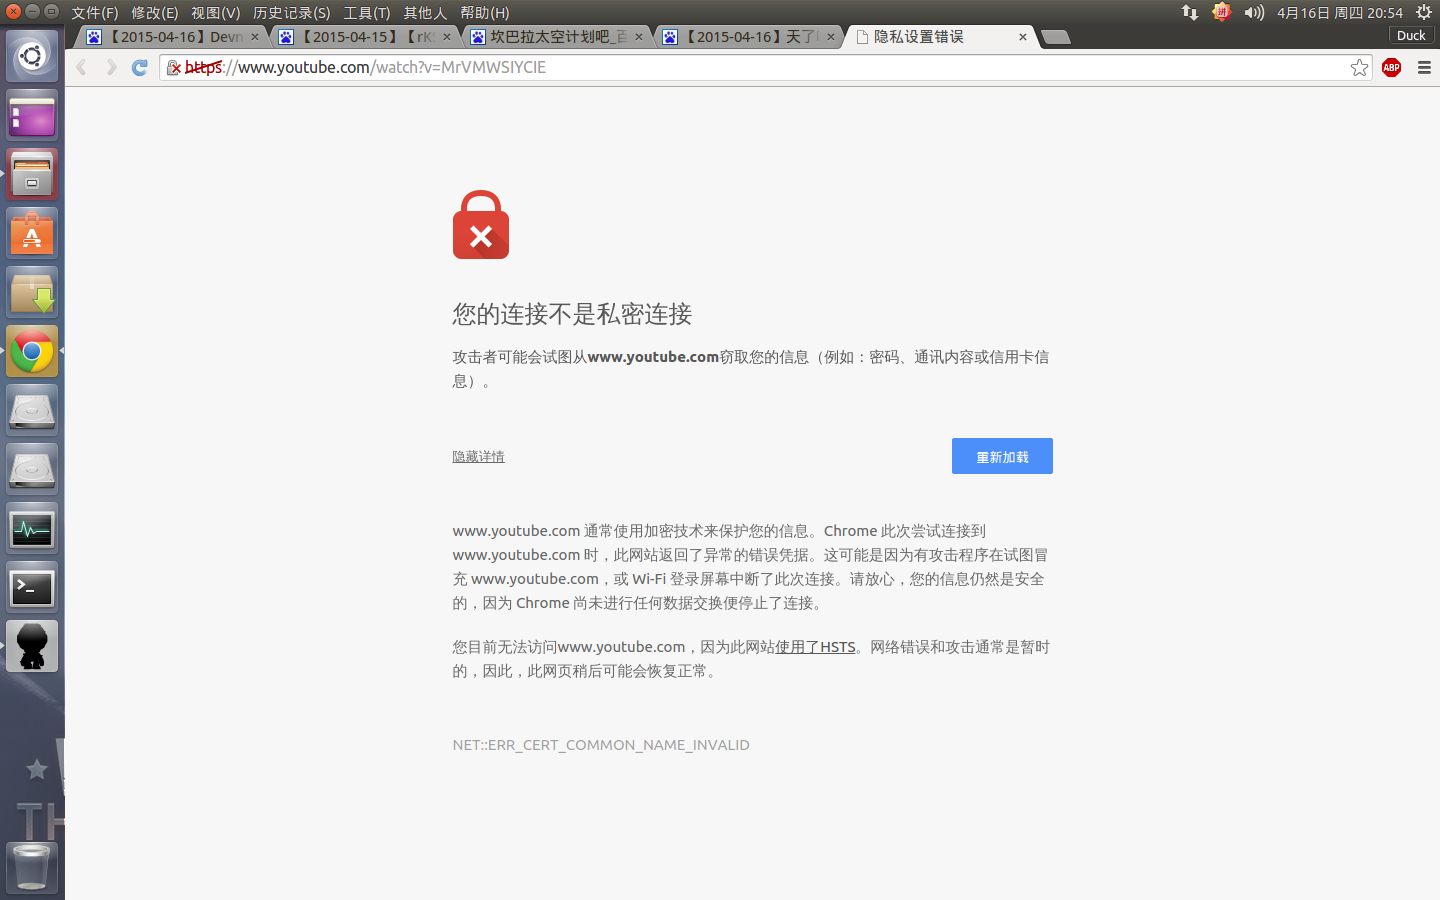1440x900 pixels.
Task: Open the system gear session menu
Action: pyautogui.click(x=1424, y=12)
